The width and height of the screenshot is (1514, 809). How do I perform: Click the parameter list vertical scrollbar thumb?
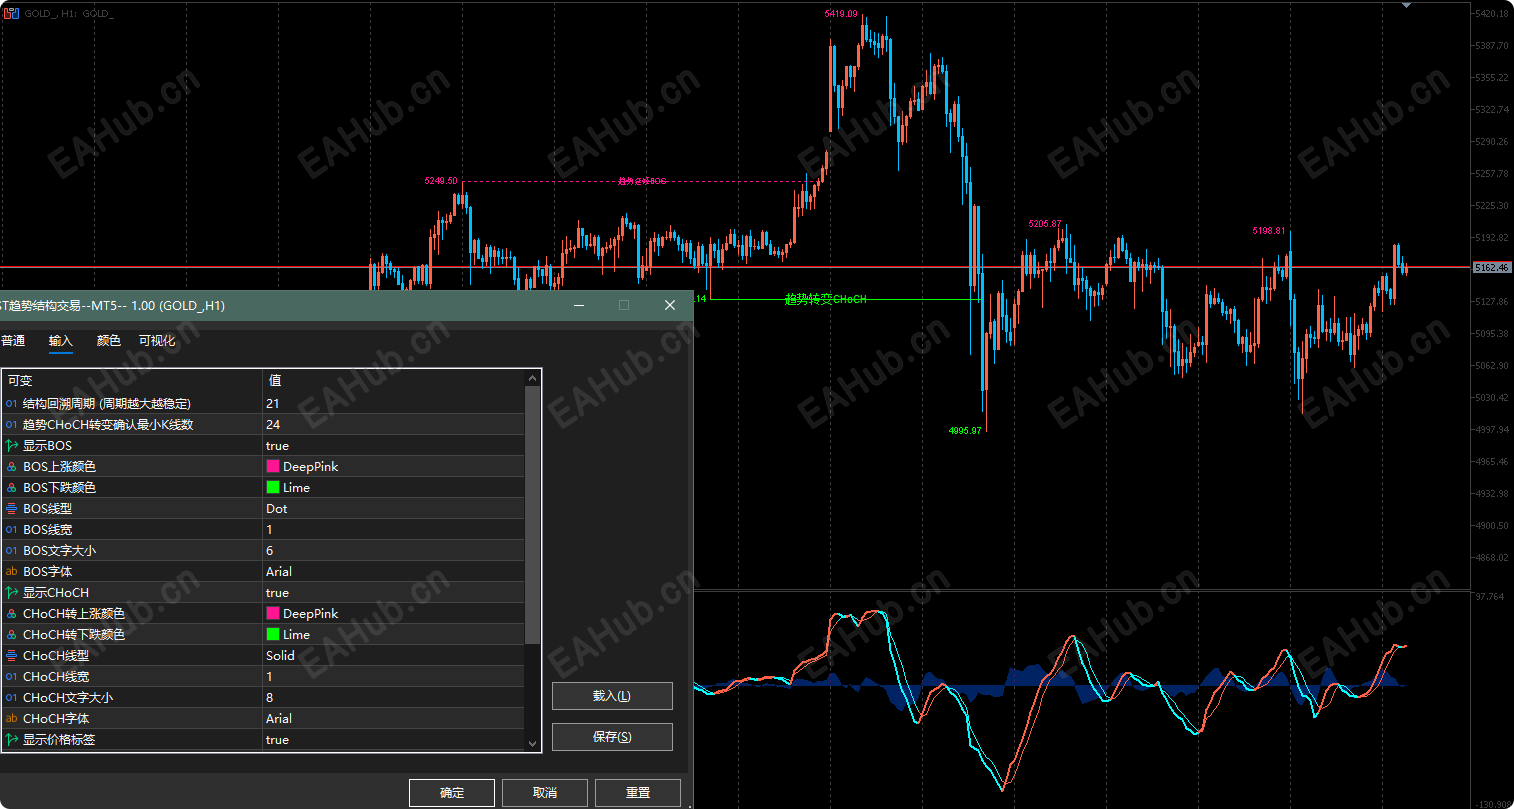pos(532,515)
